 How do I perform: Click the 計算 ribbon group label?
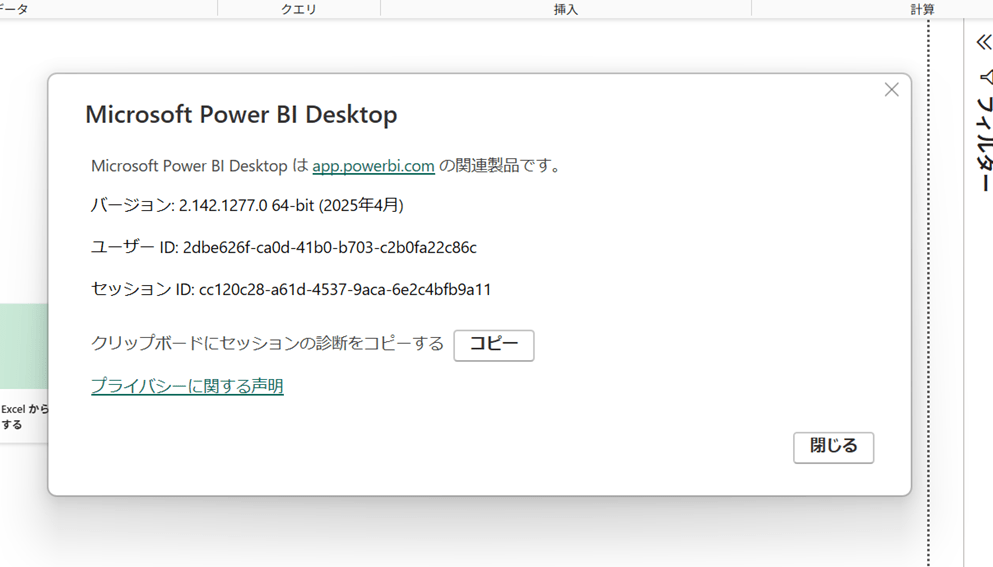tap(922, 9)
